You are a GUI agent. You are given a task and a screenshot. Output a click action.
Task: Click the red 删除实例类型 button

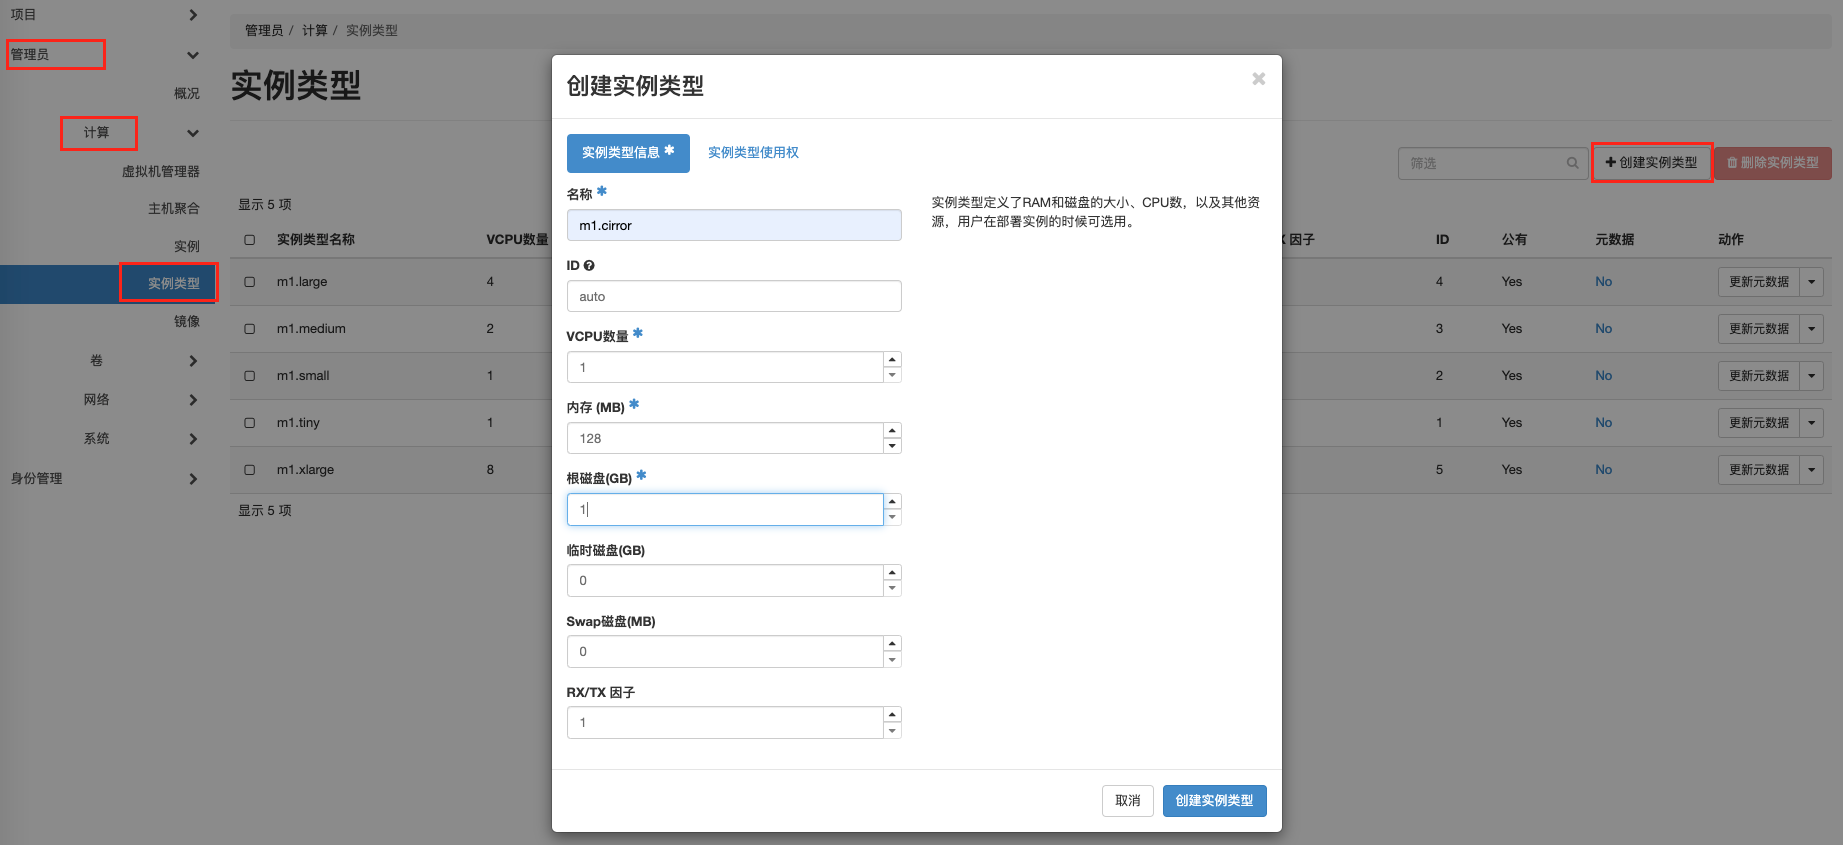[1773, 163]
